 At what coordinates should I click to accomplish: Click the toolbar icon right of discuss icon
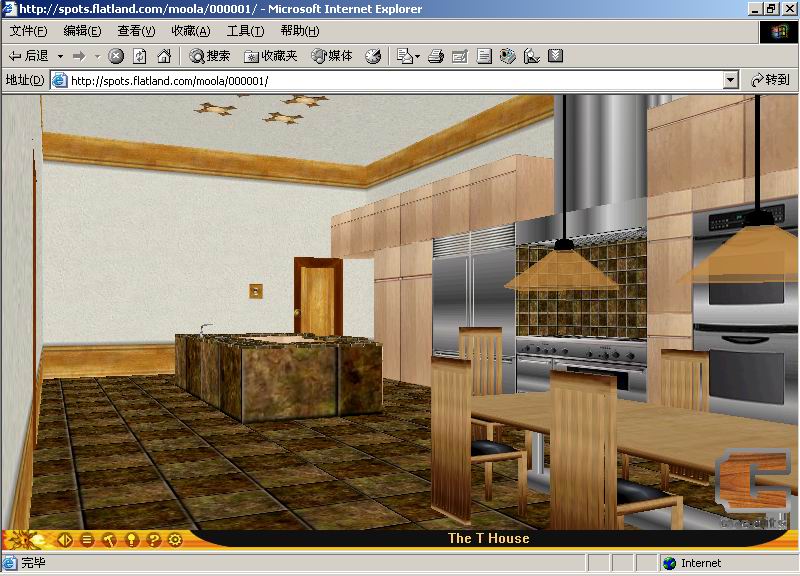click(508, 56)
